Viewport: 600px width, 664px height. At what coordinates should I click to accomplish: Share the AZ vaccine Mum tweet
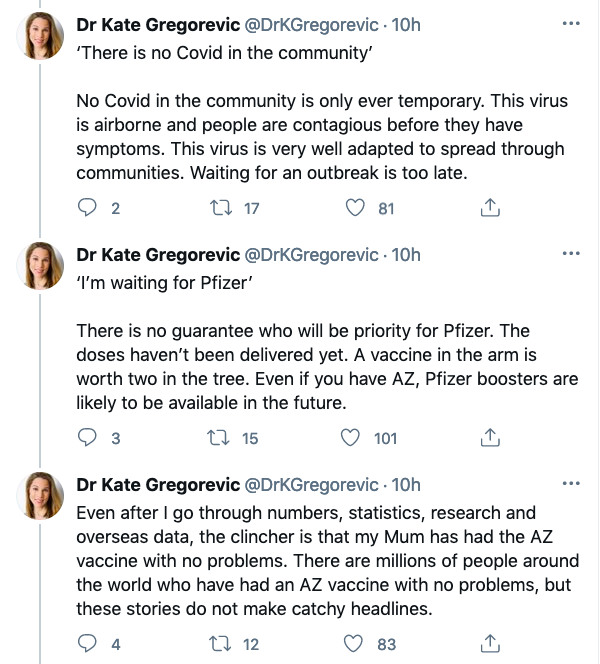490,644
